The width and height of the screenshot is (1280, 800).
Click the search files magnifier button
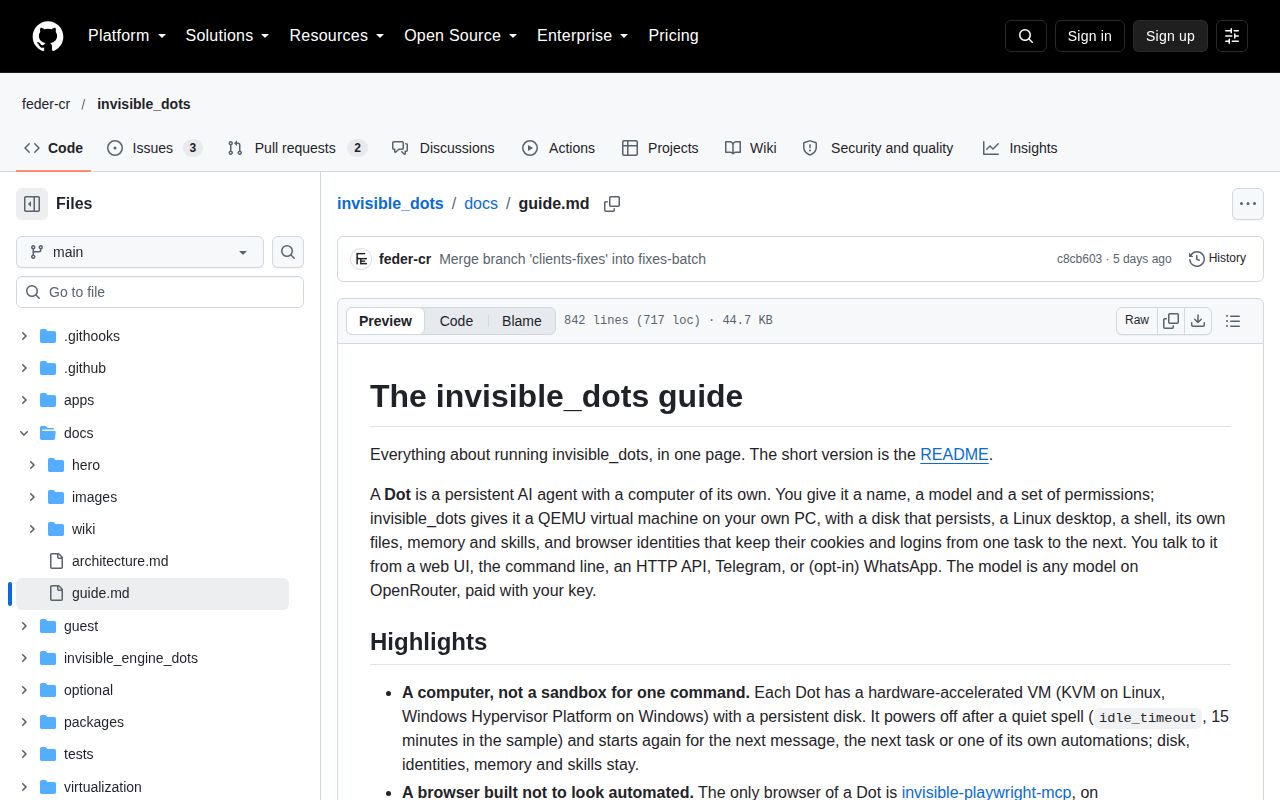[288, 252]
